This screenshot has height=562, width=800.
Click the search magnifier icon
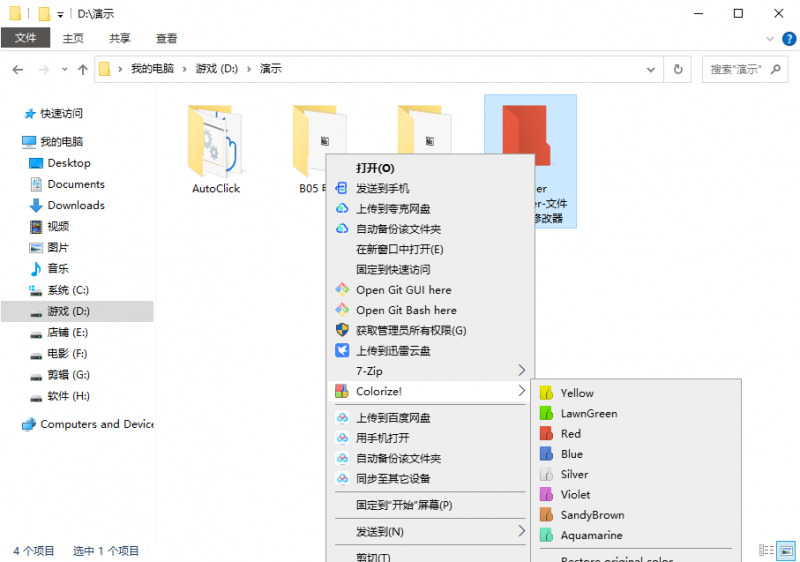coord(776,69)
